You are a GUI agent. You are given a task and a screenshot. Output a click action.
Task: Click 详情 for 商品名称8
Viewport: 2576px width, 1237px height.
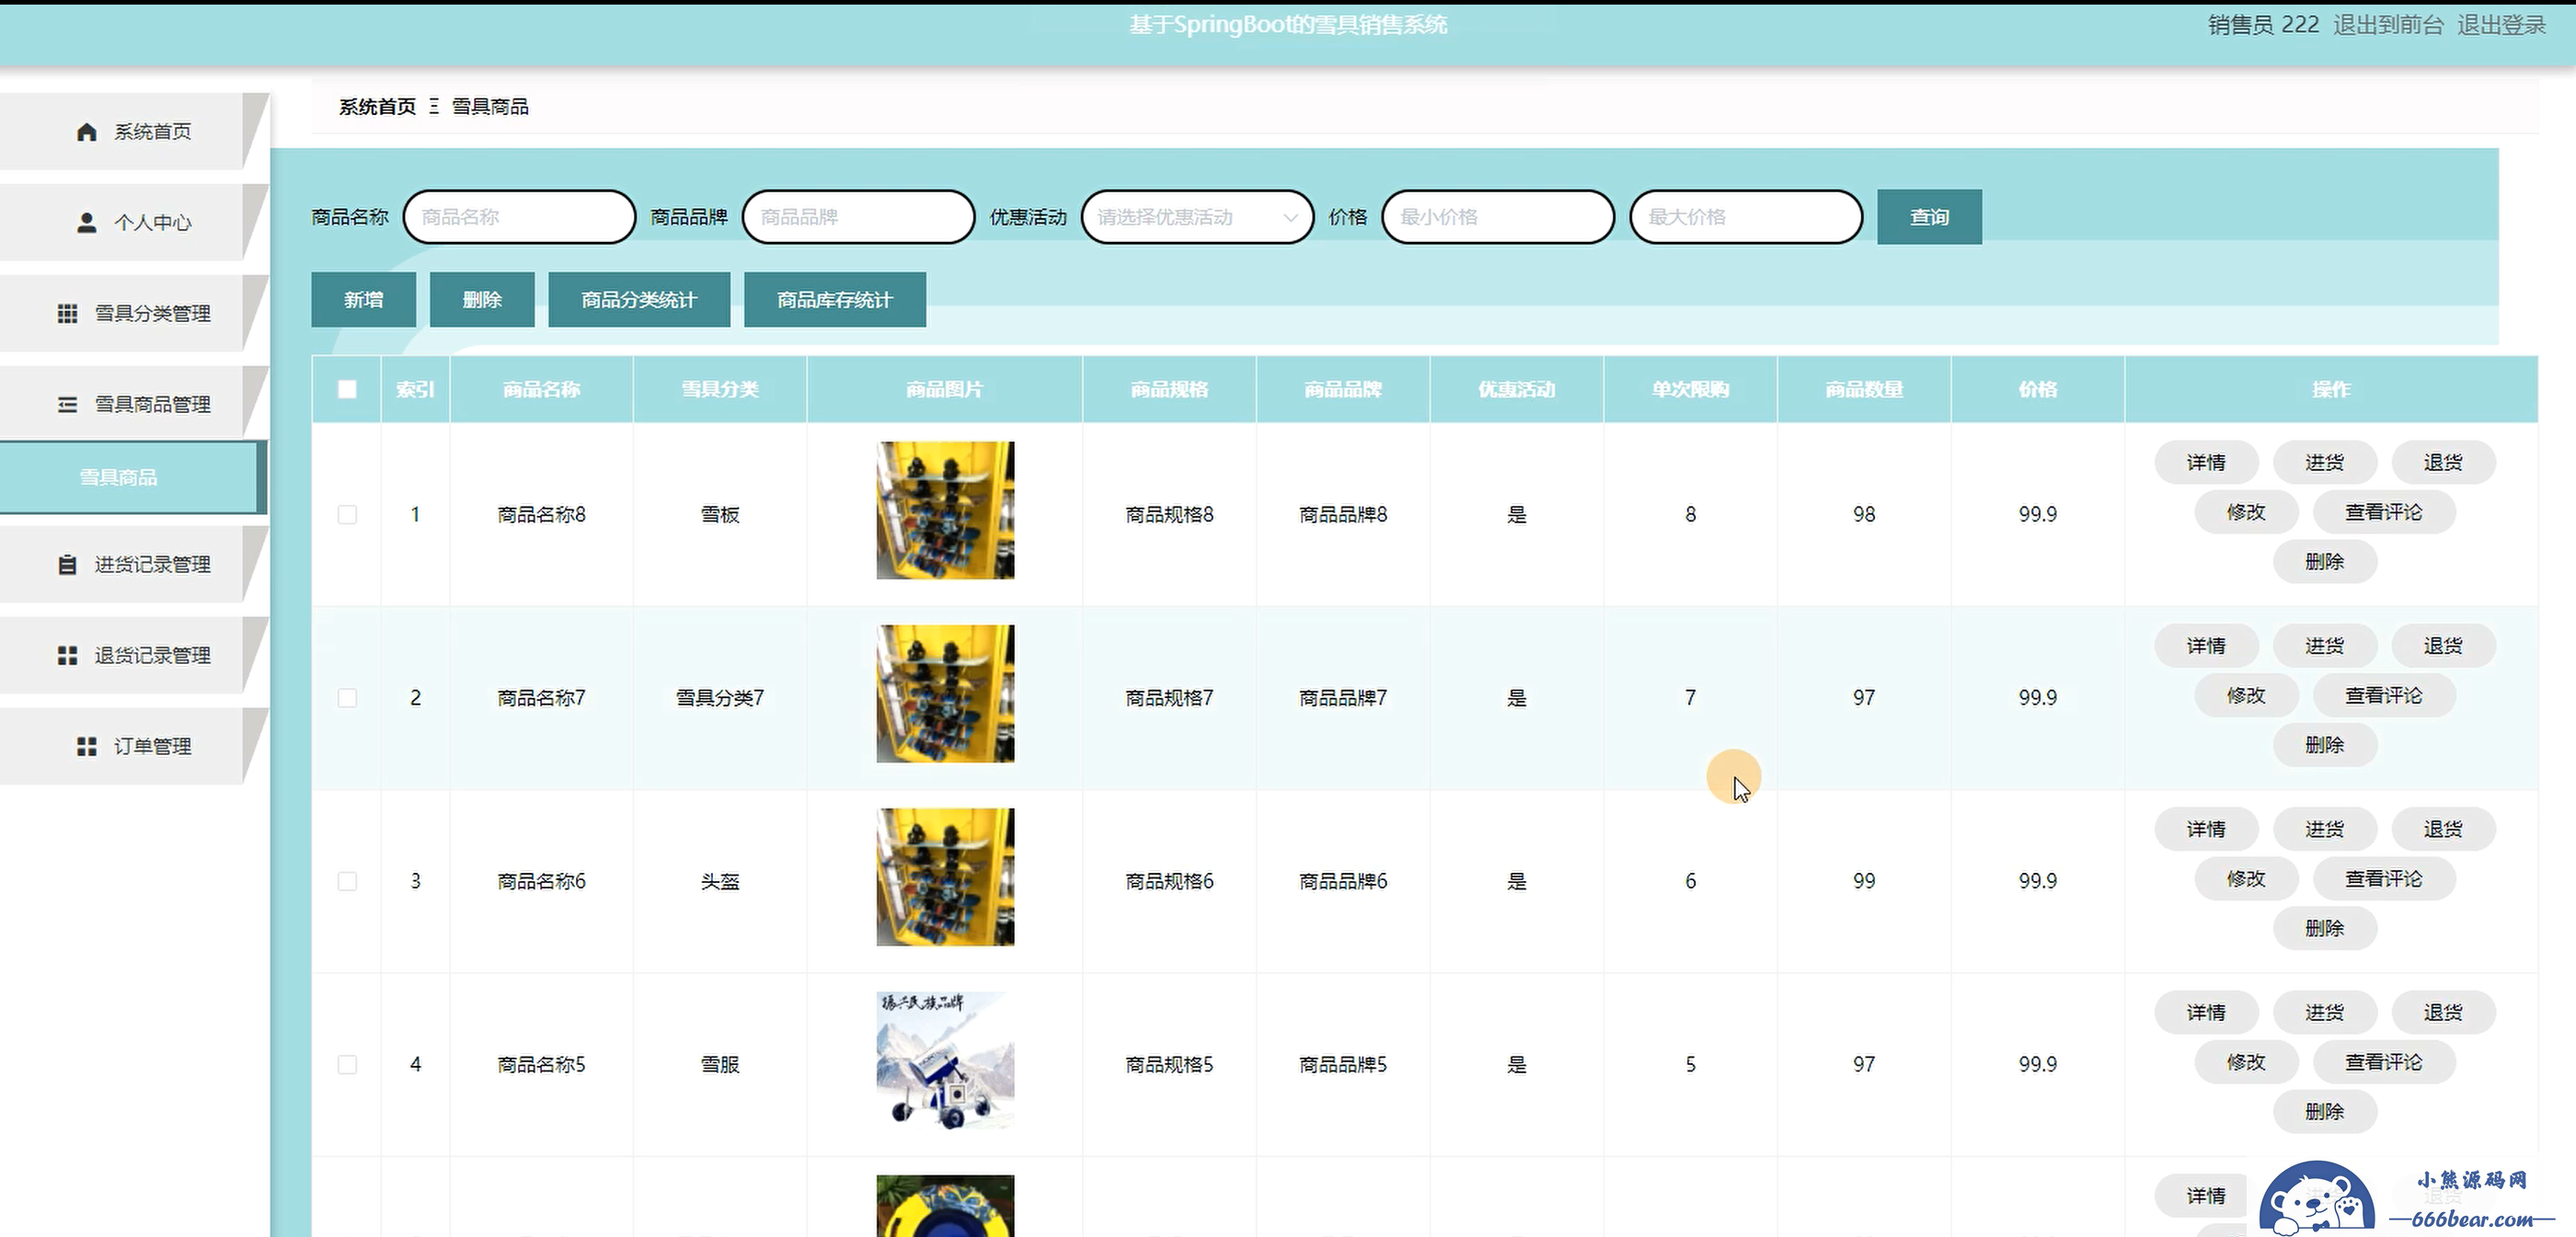point(2206,463)
